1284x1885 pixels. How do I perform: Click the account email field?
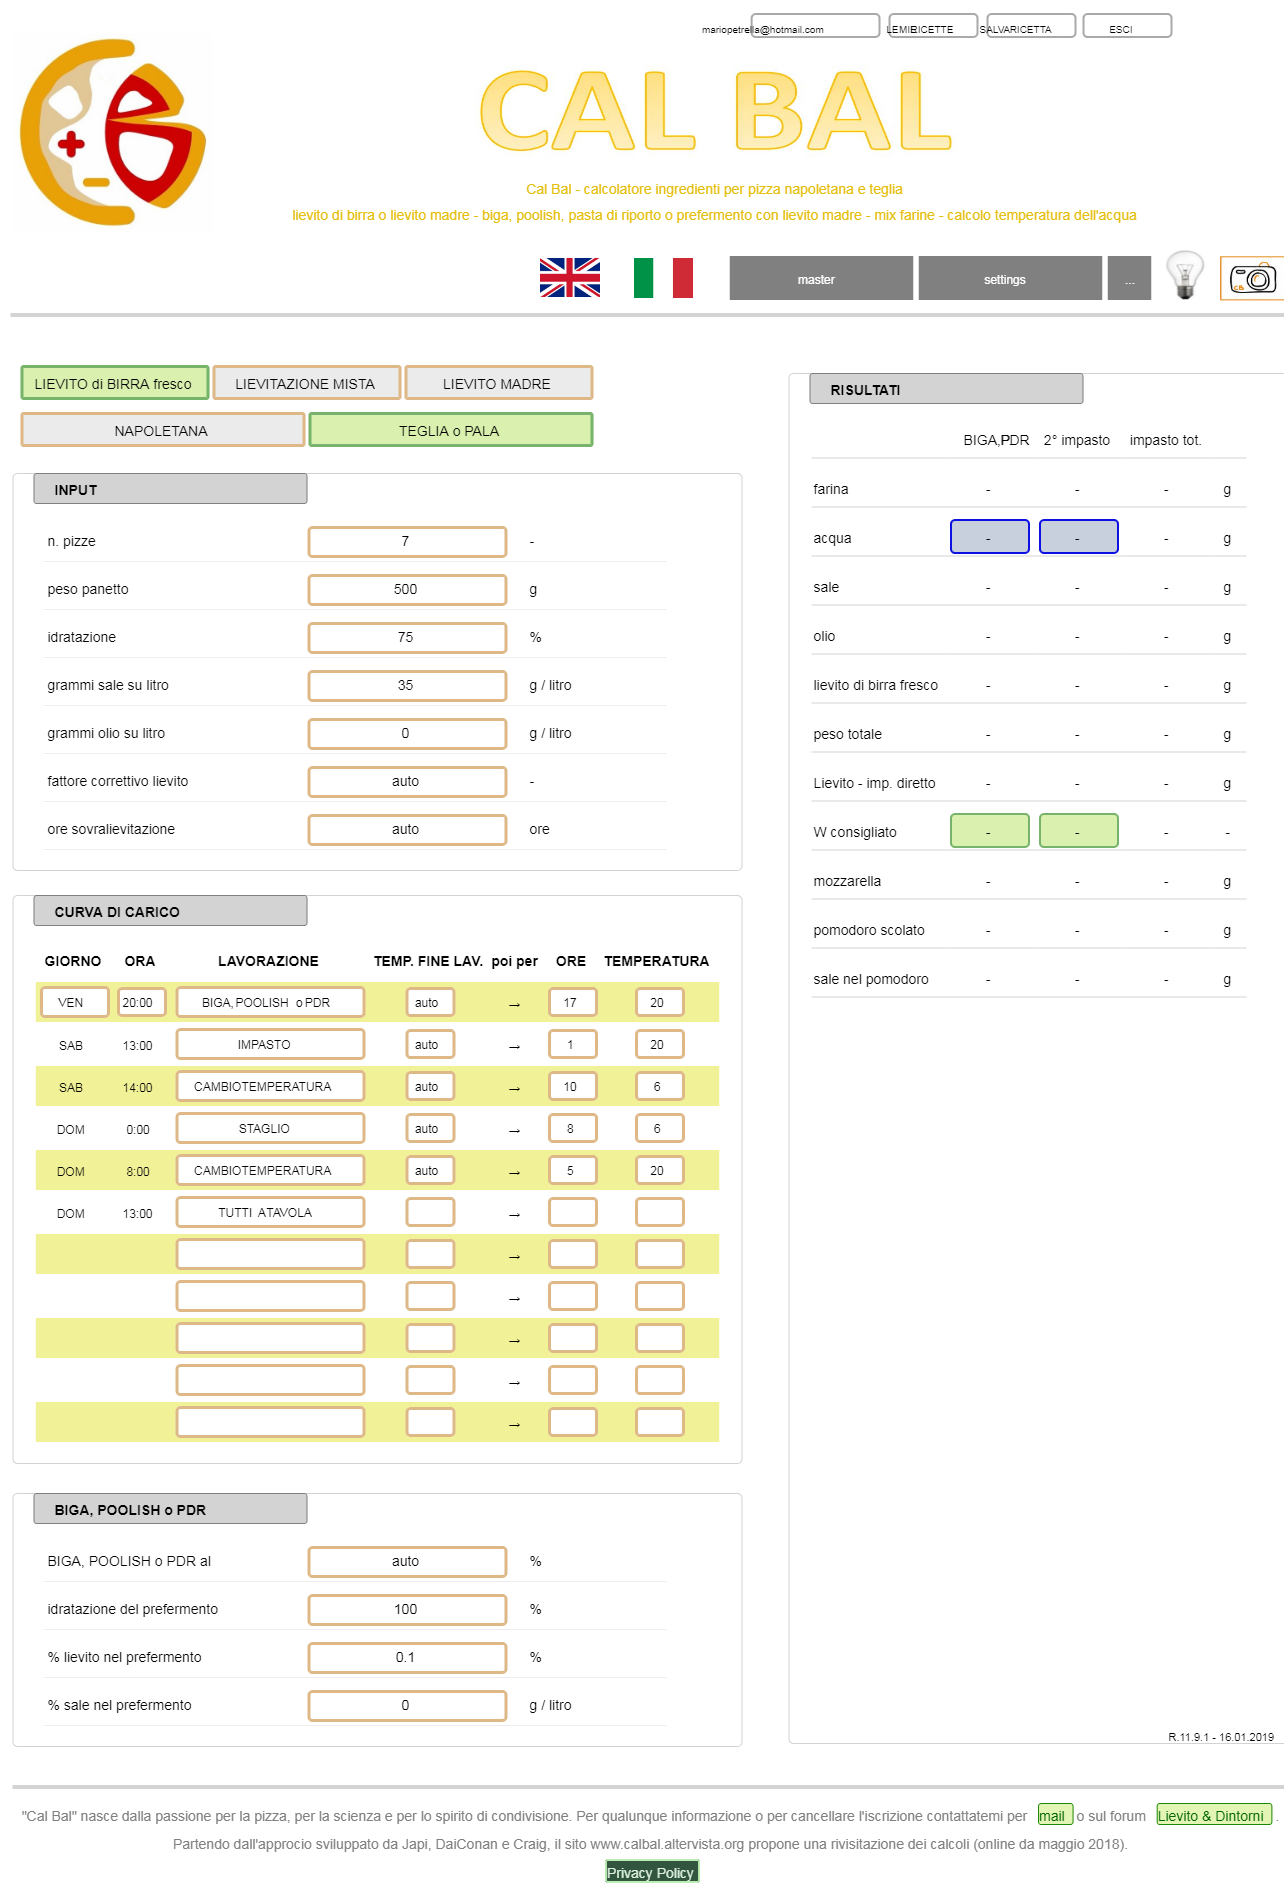pyautogui.click(x=816, y=26)
